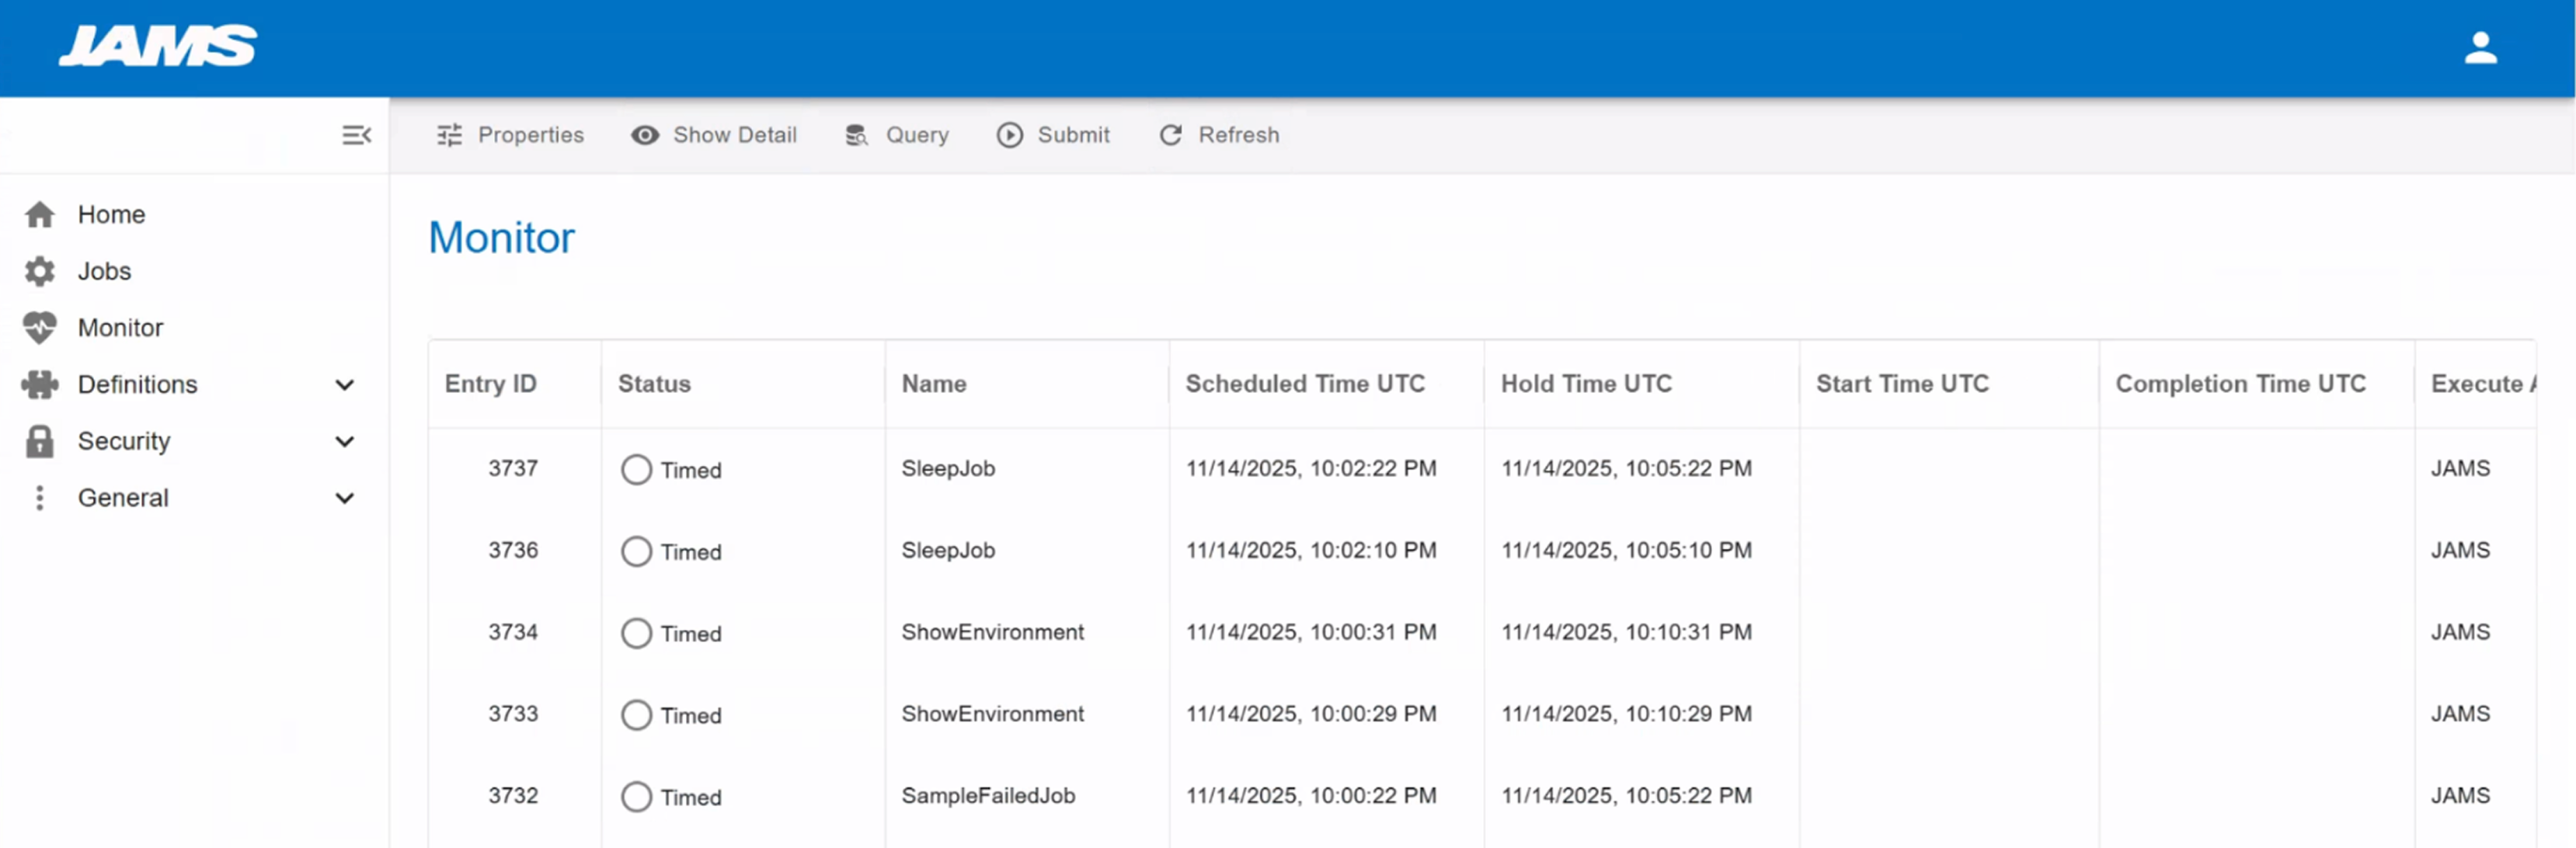Screen dimensions: 2576x848
Task: Click the Definitions puzzle icon
Action: click(40, 384)
